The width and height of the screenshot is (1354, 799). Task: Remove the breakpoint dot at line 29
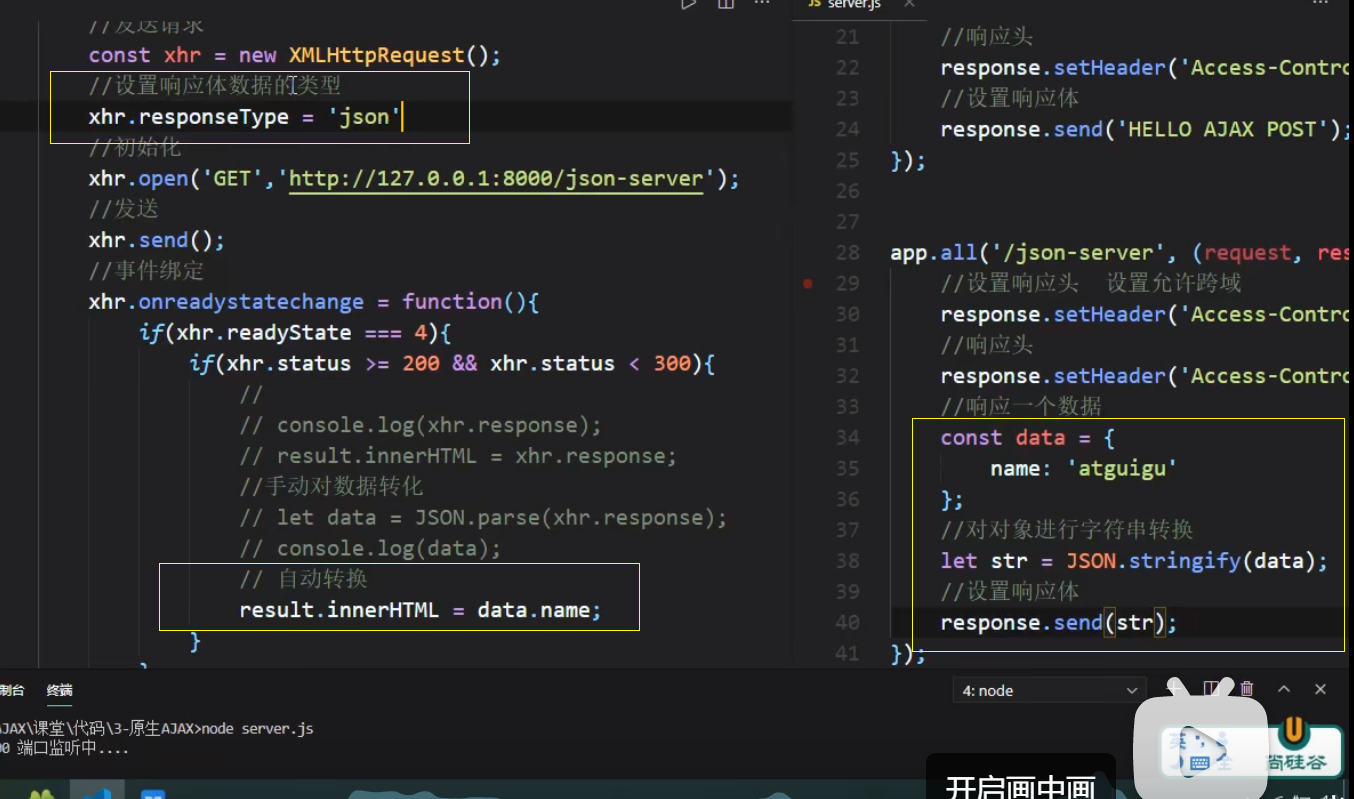tap(808, 283)
